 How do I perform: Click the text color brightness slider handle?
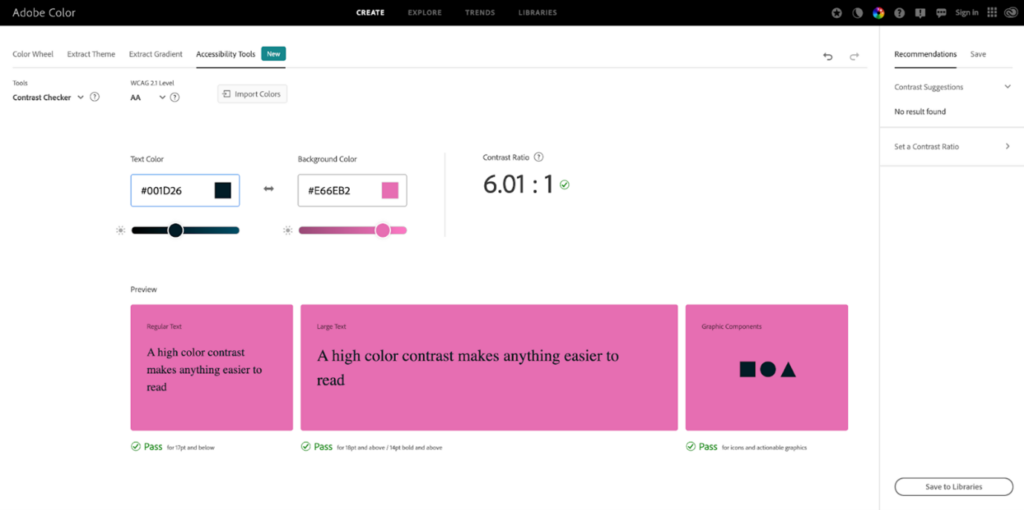(x=175, y=230)
